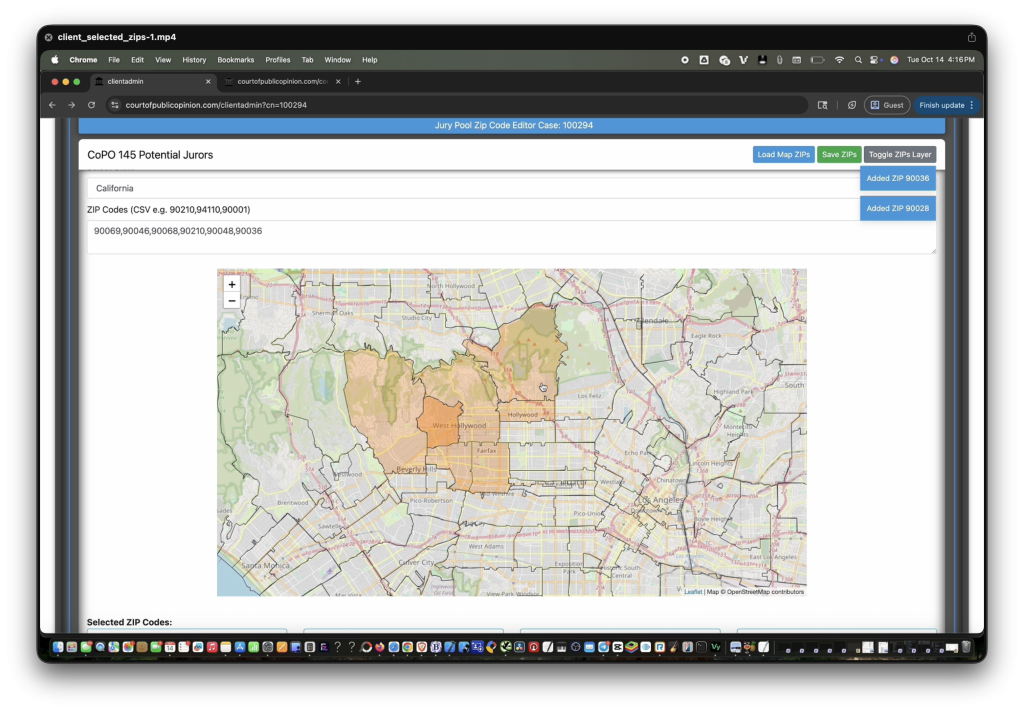Click the screen recording indicator in menu bar

click(684, 59)
